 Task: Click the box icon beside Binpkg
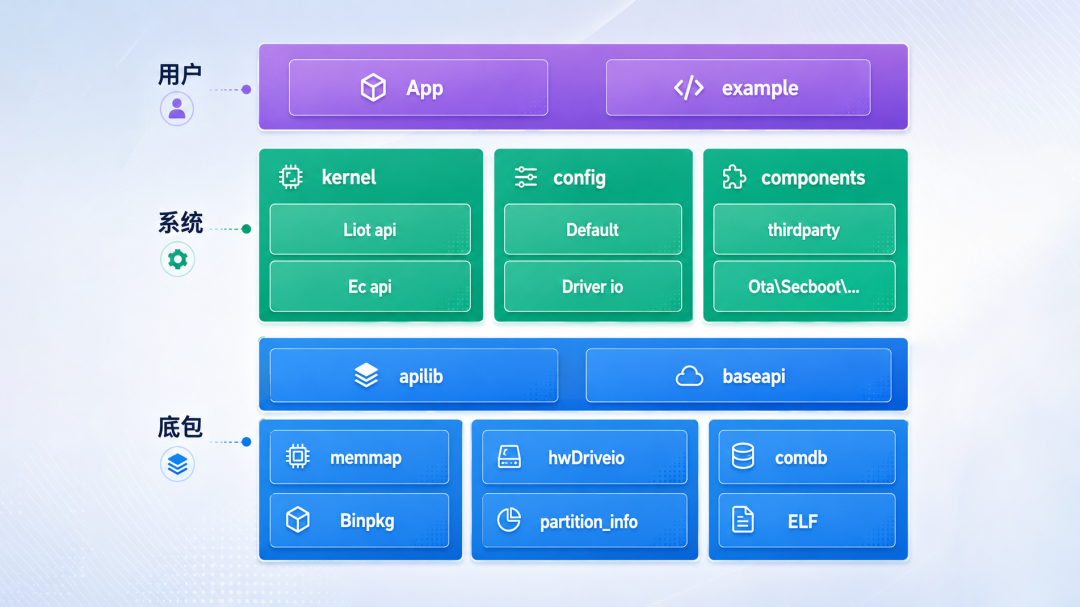tap(298, 519)
